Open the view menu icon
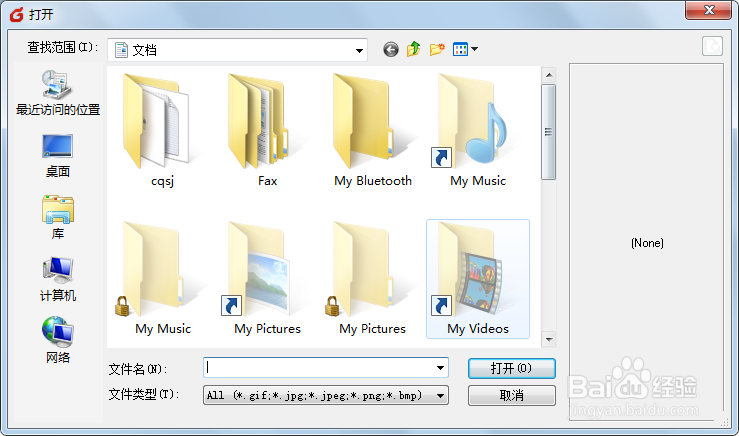This screenshot has height=436, width=739. [x=465, y=49]
